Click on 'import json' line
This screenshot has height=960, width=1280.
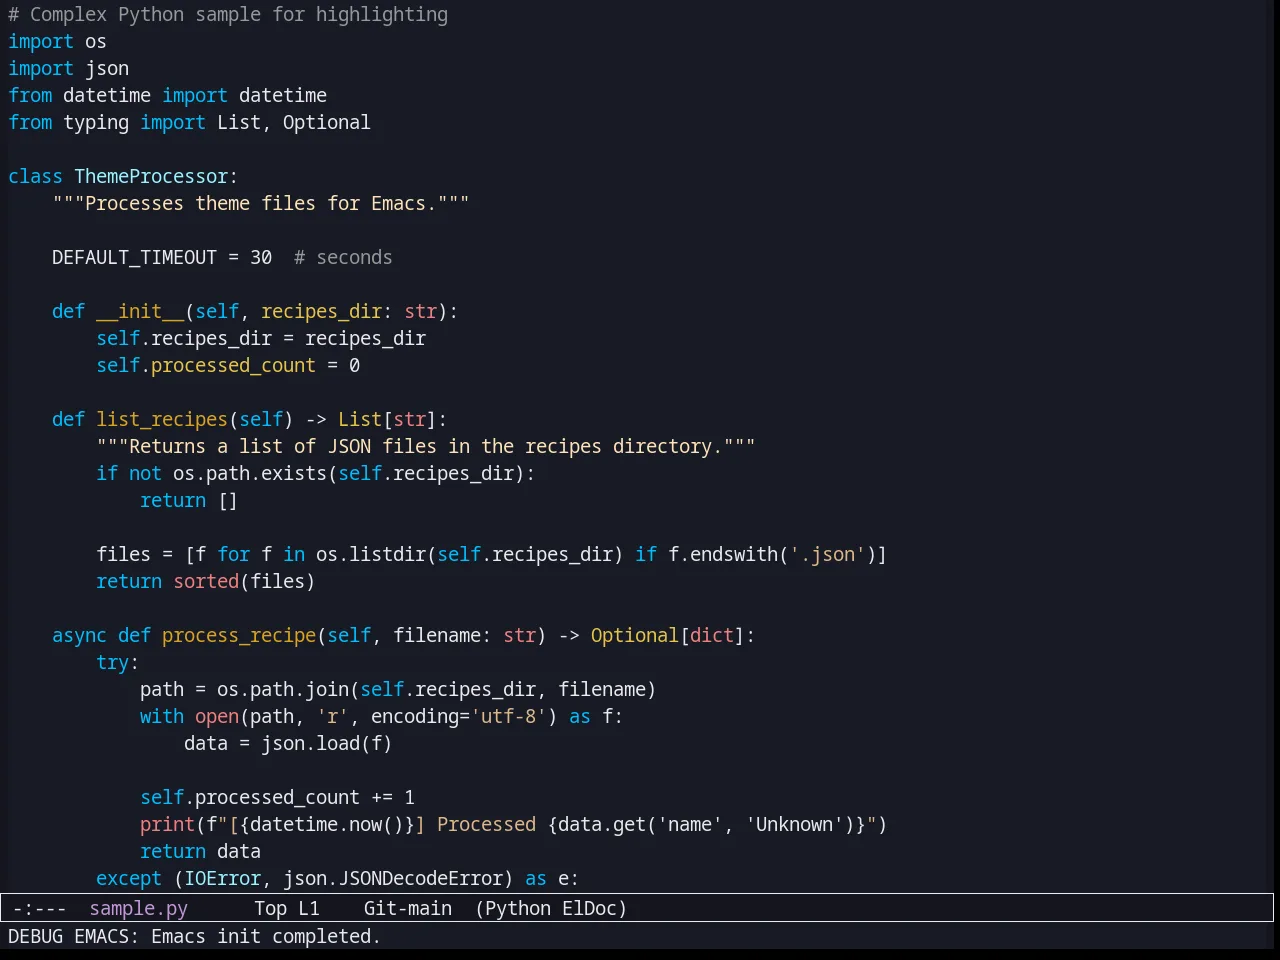coord(68,68)
